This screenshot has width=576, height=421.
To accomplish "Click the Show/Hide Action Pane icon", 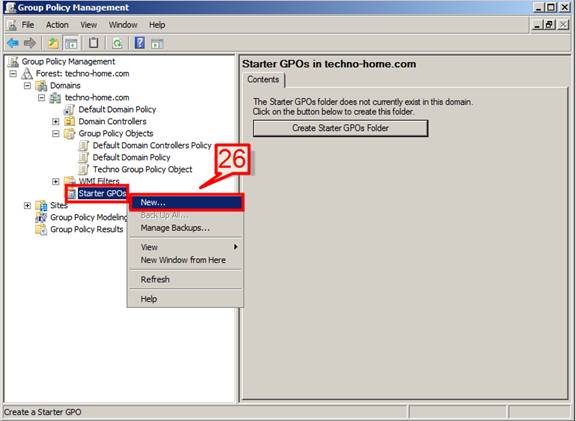I will tap(157, 44).
